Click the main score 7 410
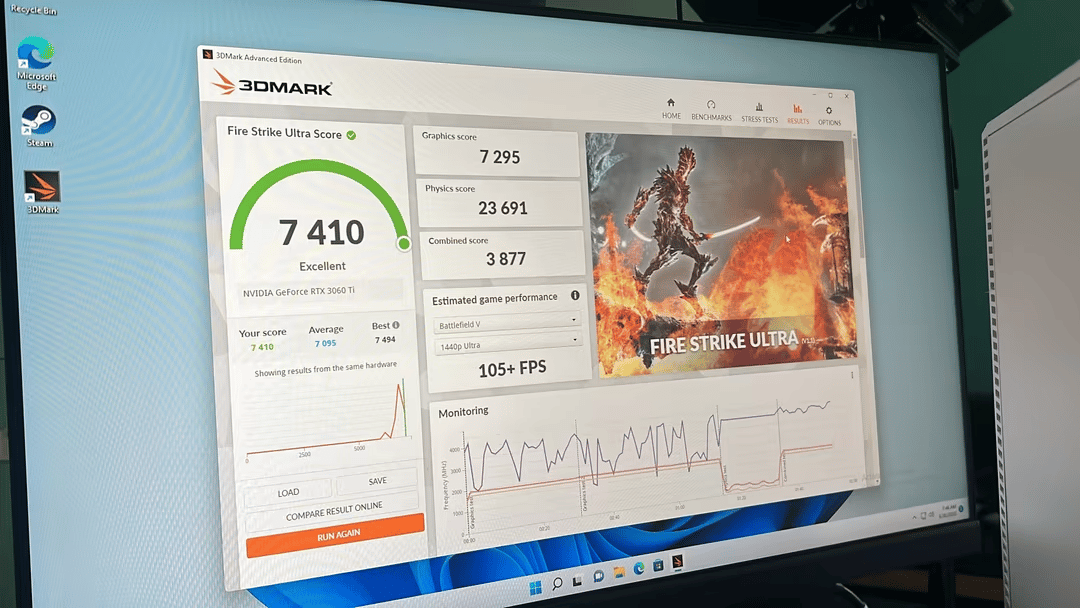 [322, 232]
